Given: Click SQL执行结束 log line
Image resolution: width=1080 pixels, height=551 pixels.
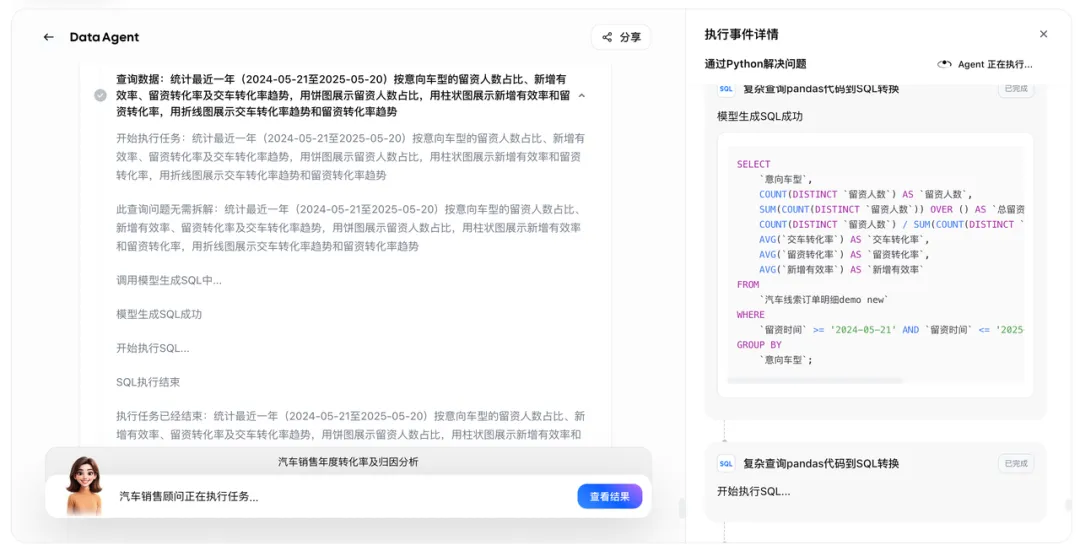Looking at the screenshot, I should [148, 382].
